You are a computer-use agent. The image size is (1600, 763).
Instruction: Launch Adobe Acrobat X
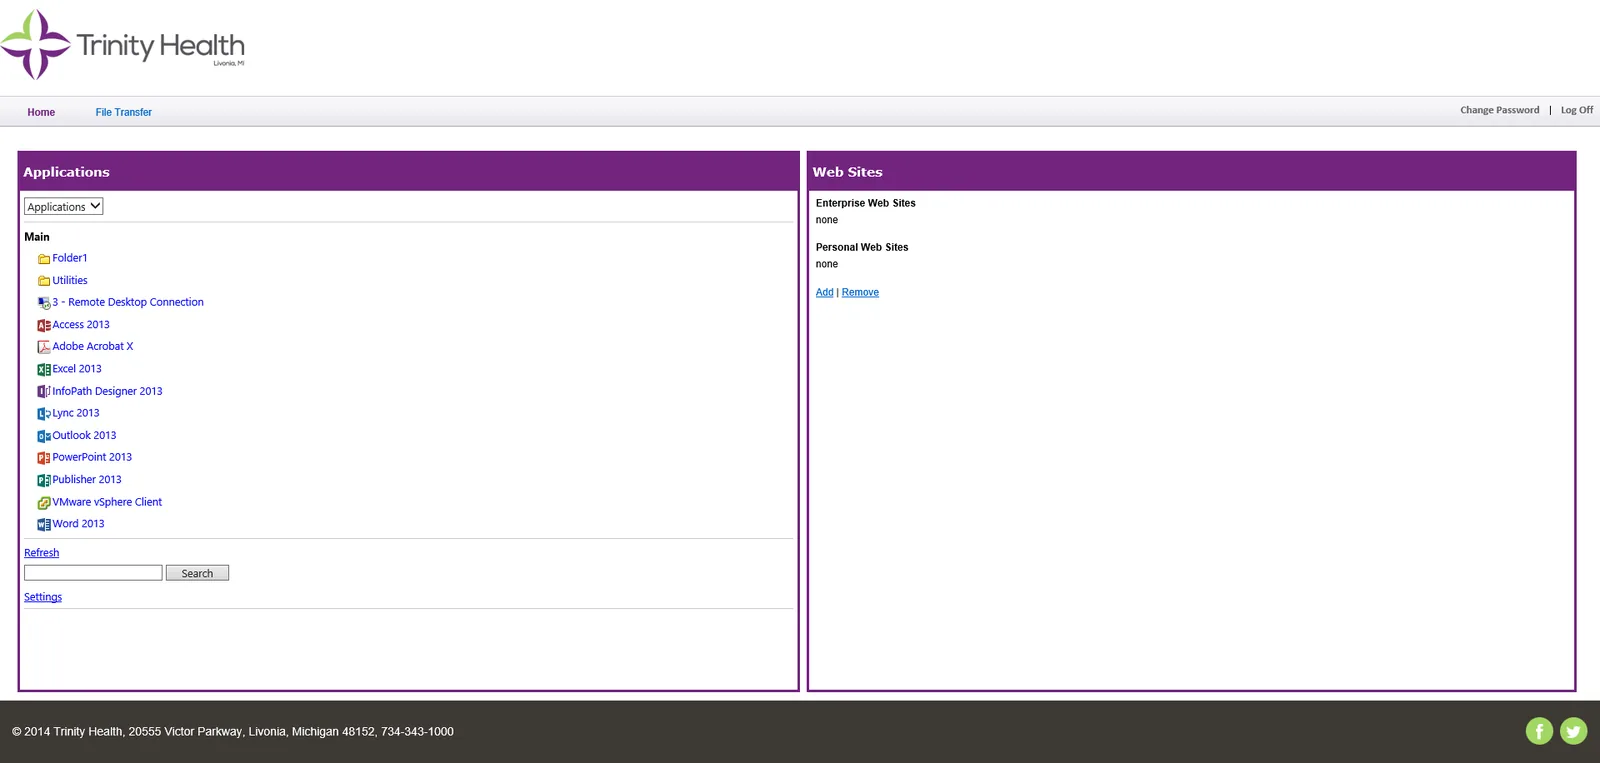pos(93,347)
